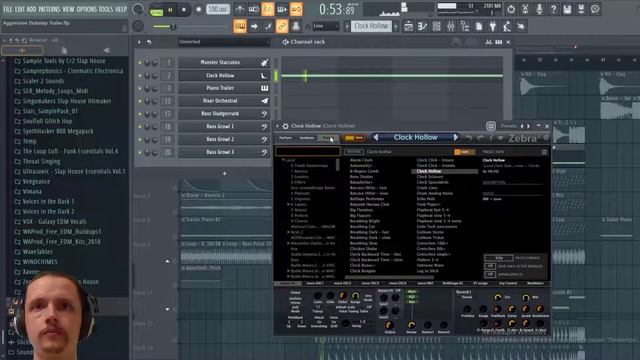Toggle the blend recording overdub icon

[282, 9]
